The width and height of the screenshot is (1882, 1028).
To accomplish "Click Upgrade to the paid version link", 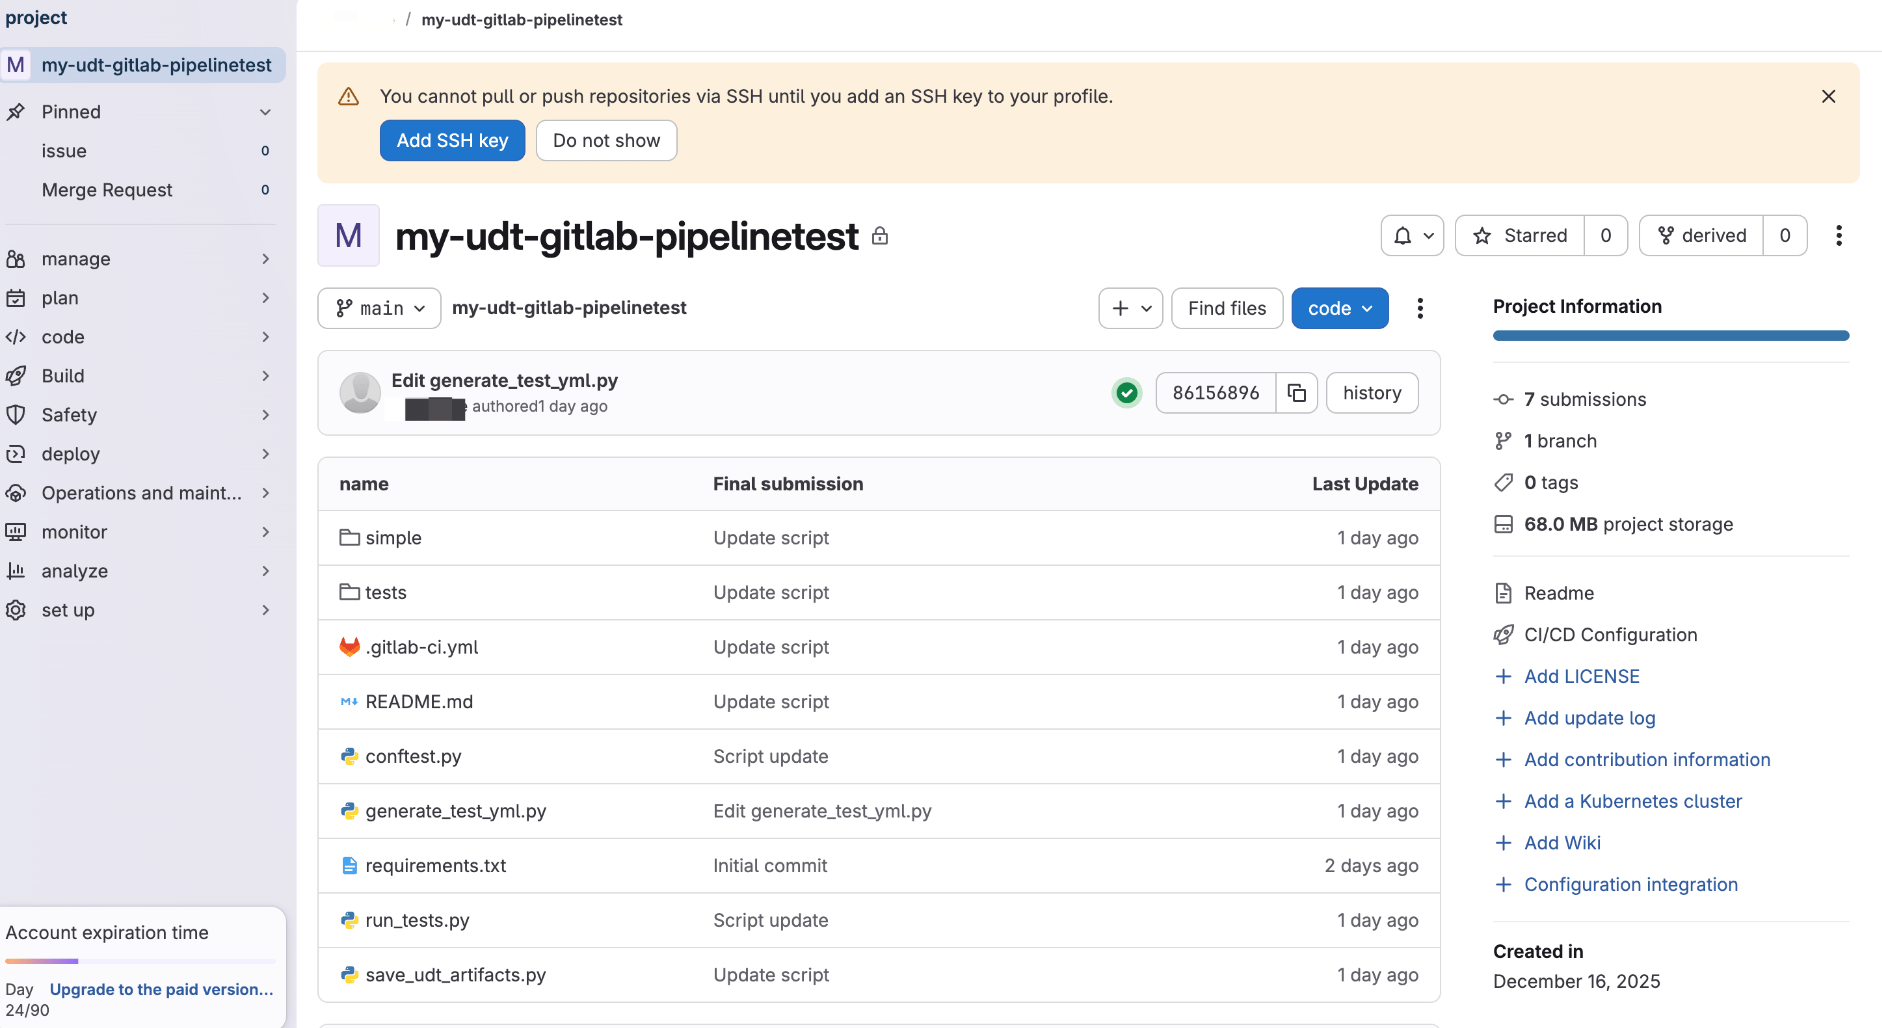I will [161, 989].
